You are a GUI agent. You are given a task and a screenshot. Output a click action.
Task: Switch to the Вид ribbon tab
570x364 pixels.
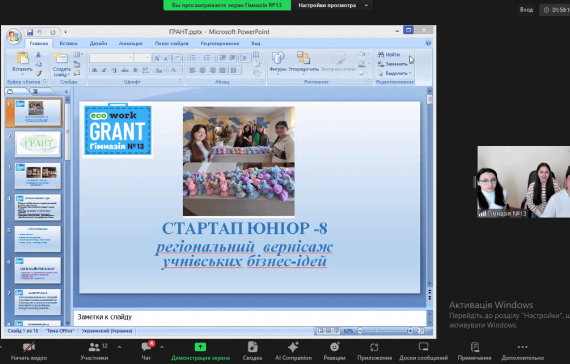coord(256,43)
